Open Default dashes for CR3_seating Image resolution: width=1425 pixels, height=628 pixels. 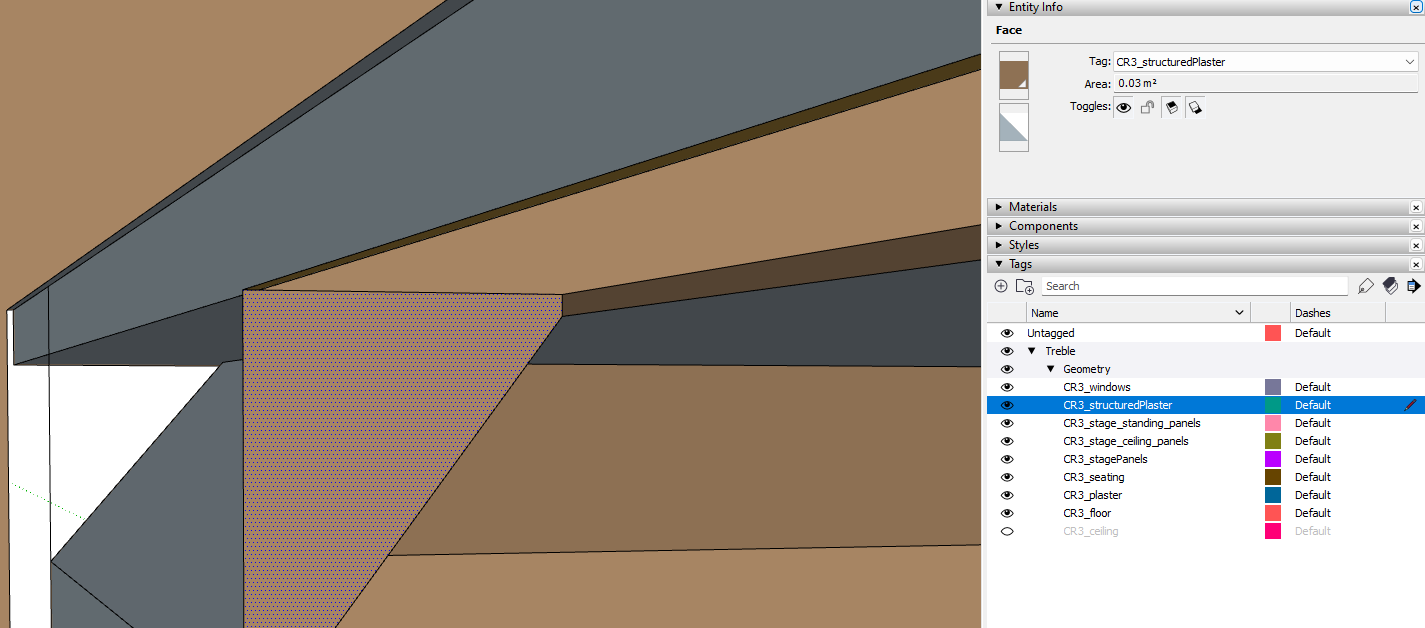[x=1312, y=477]
